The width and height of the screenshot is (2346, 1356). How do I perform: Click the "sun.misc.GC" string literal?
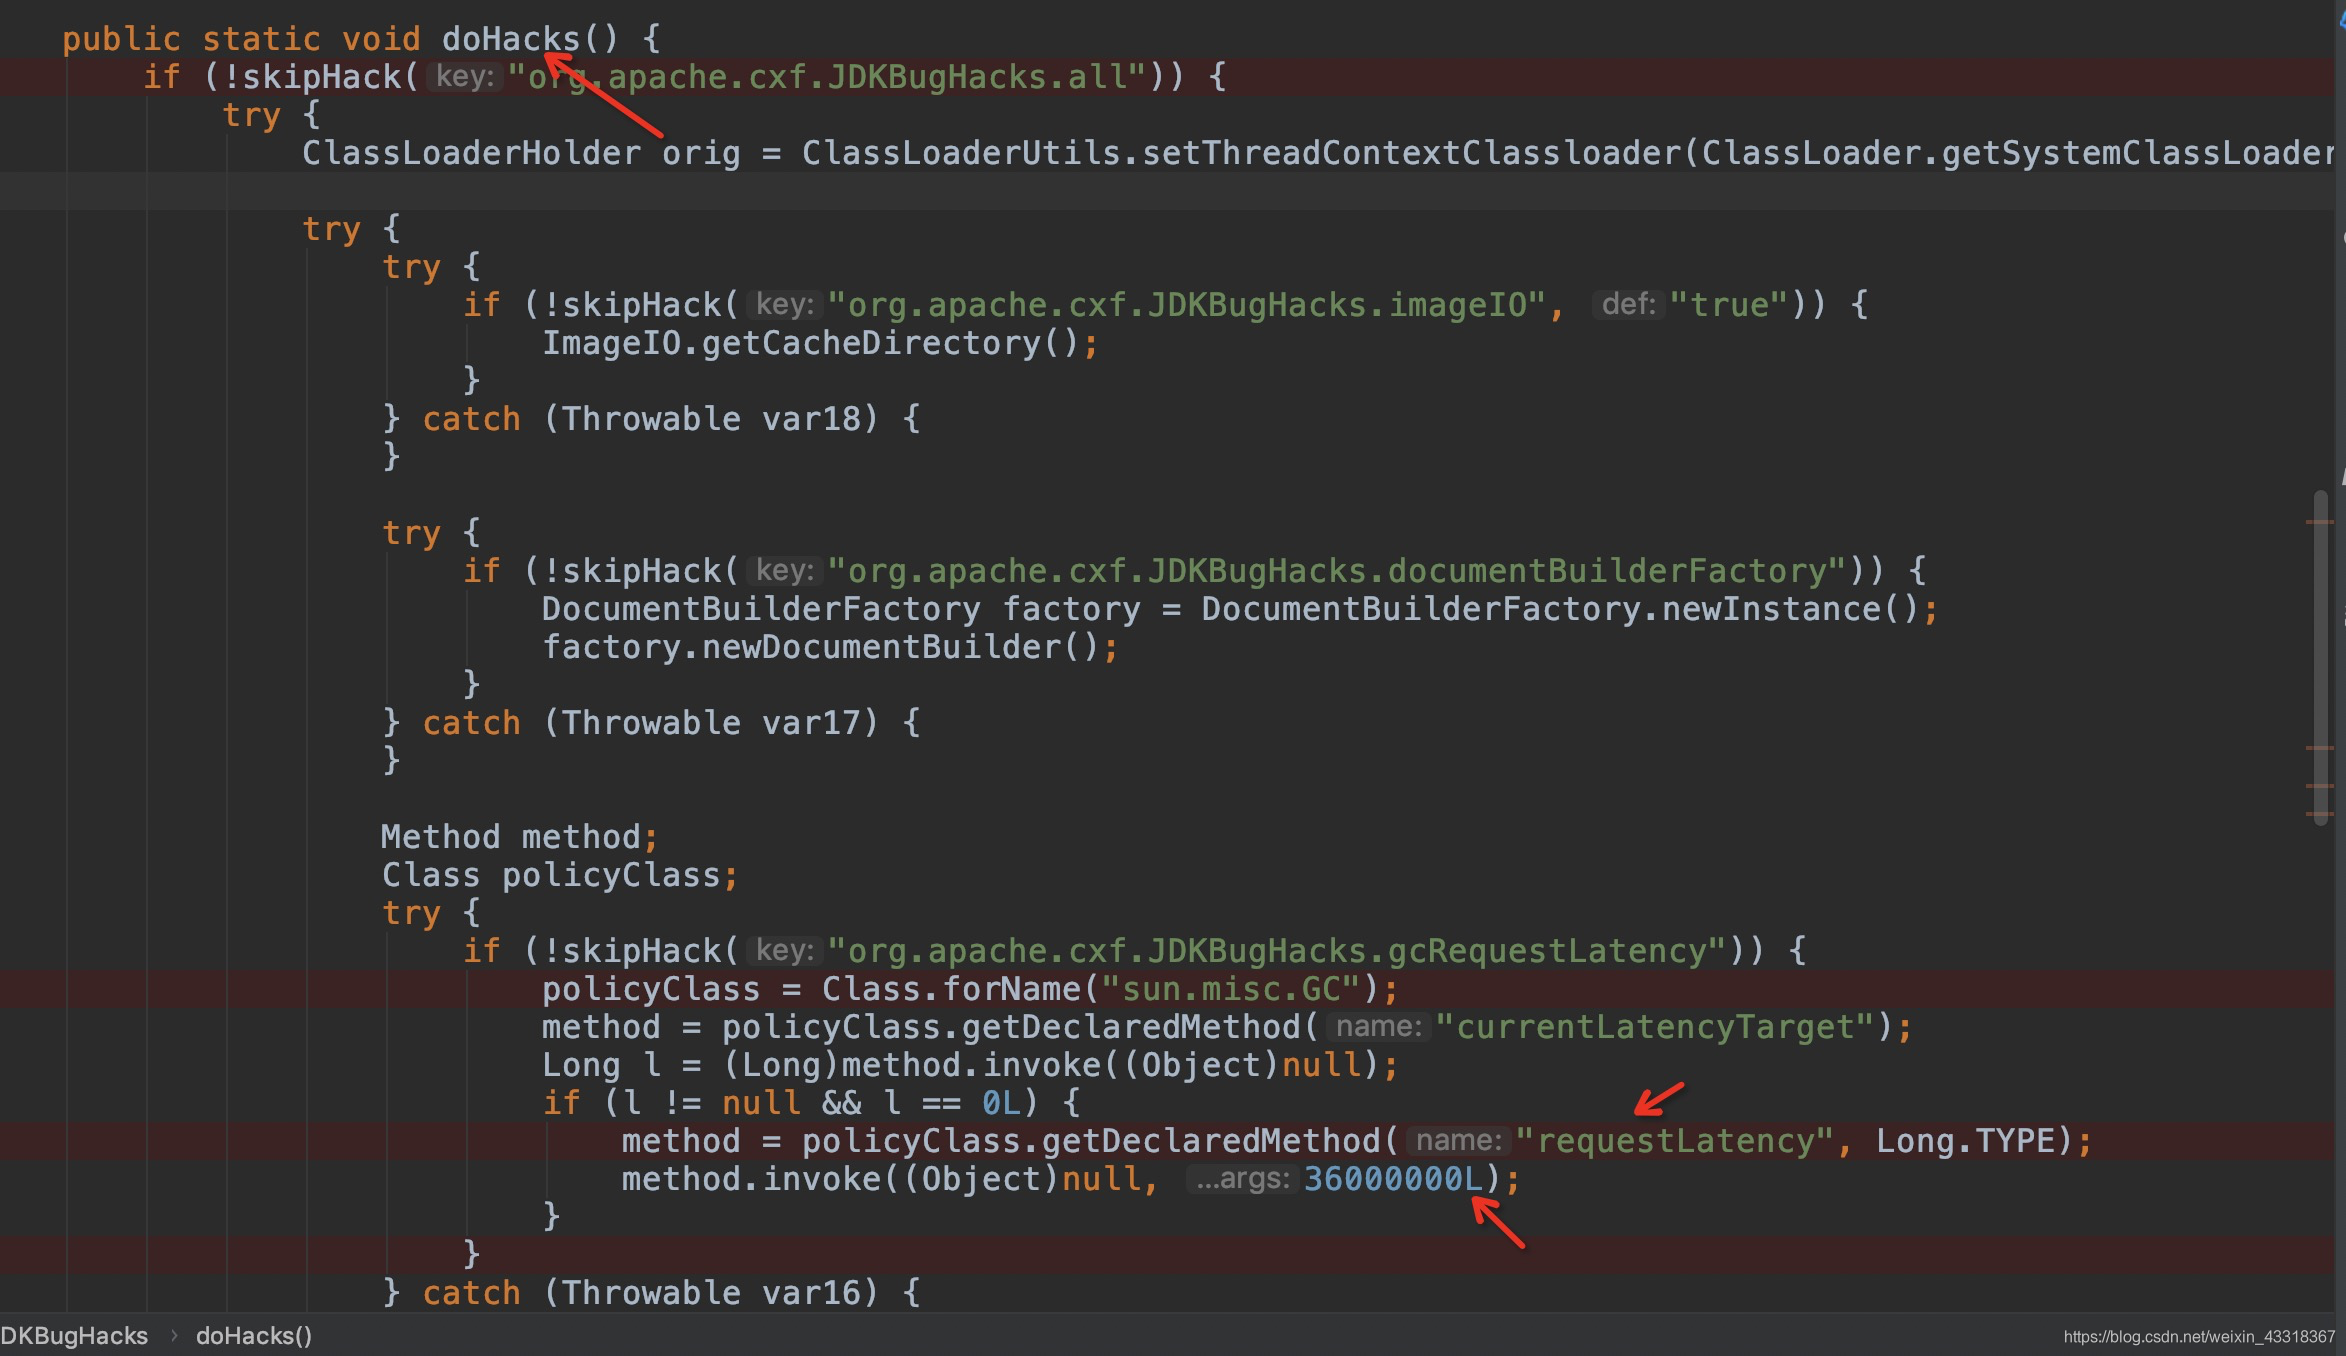click(1231, 989)
